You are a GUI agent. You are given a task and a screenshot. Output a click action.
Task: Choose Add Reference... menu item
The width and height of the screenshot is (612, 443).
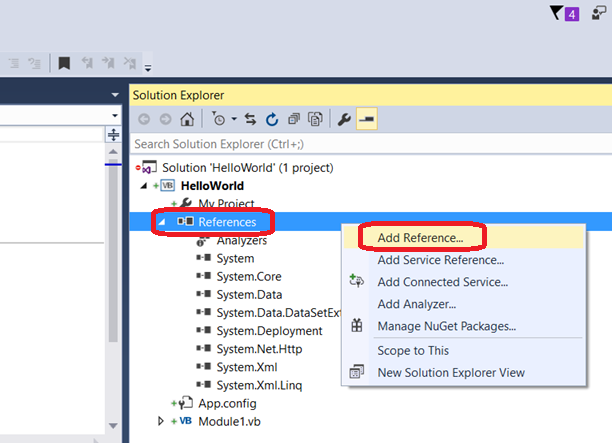(464, 238)
